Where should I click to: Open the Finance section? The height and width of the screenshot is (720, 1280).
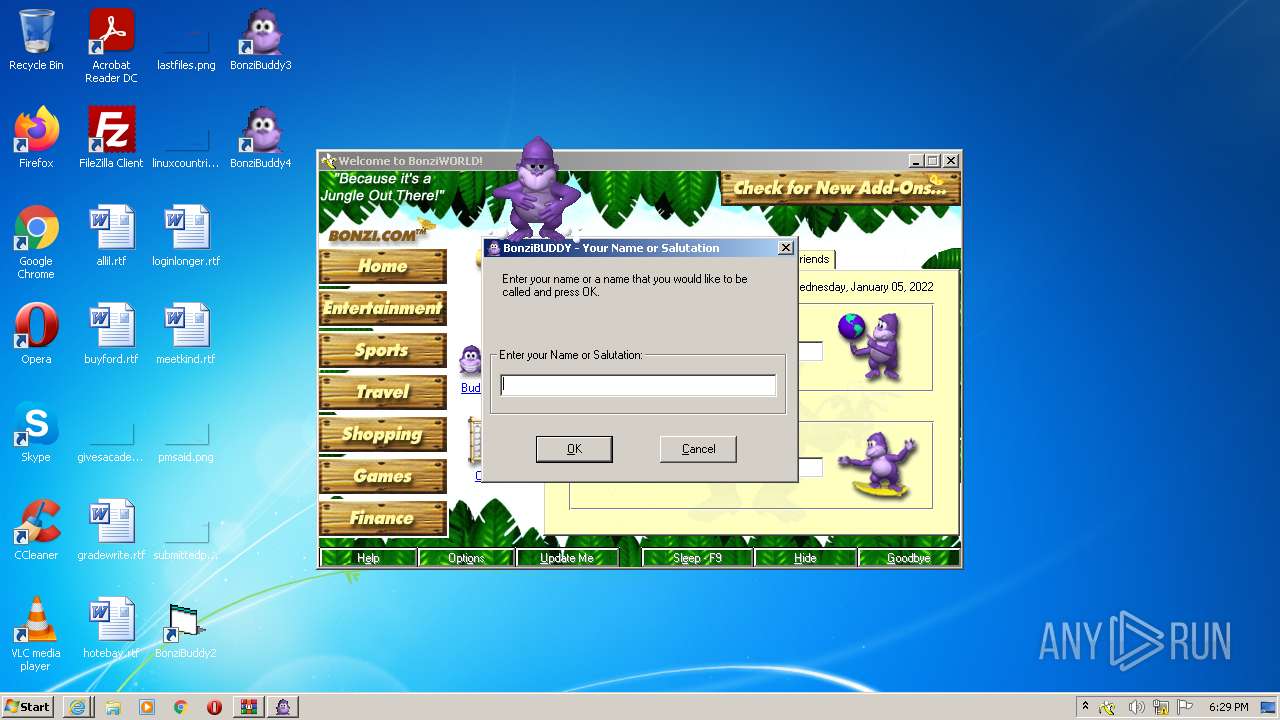382,518
